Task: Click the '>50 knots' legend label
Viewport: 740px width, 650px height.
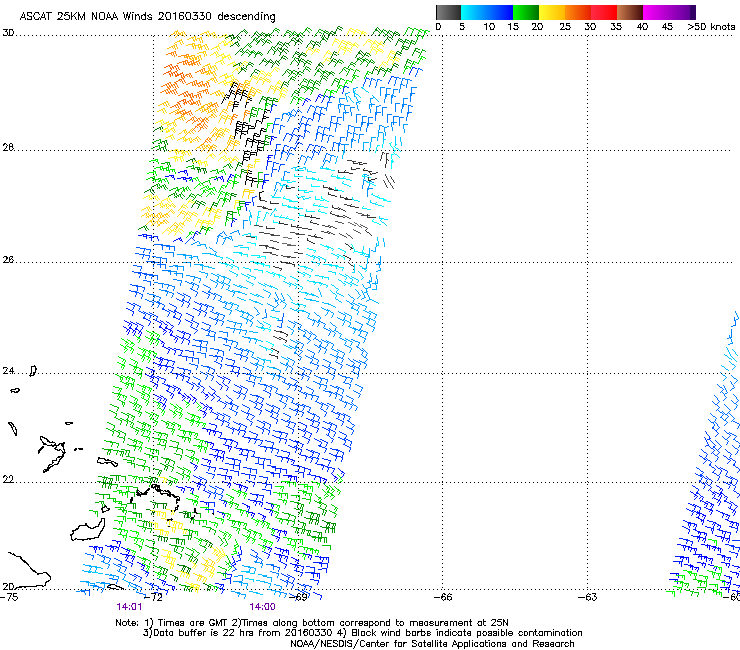Action: 711,27
